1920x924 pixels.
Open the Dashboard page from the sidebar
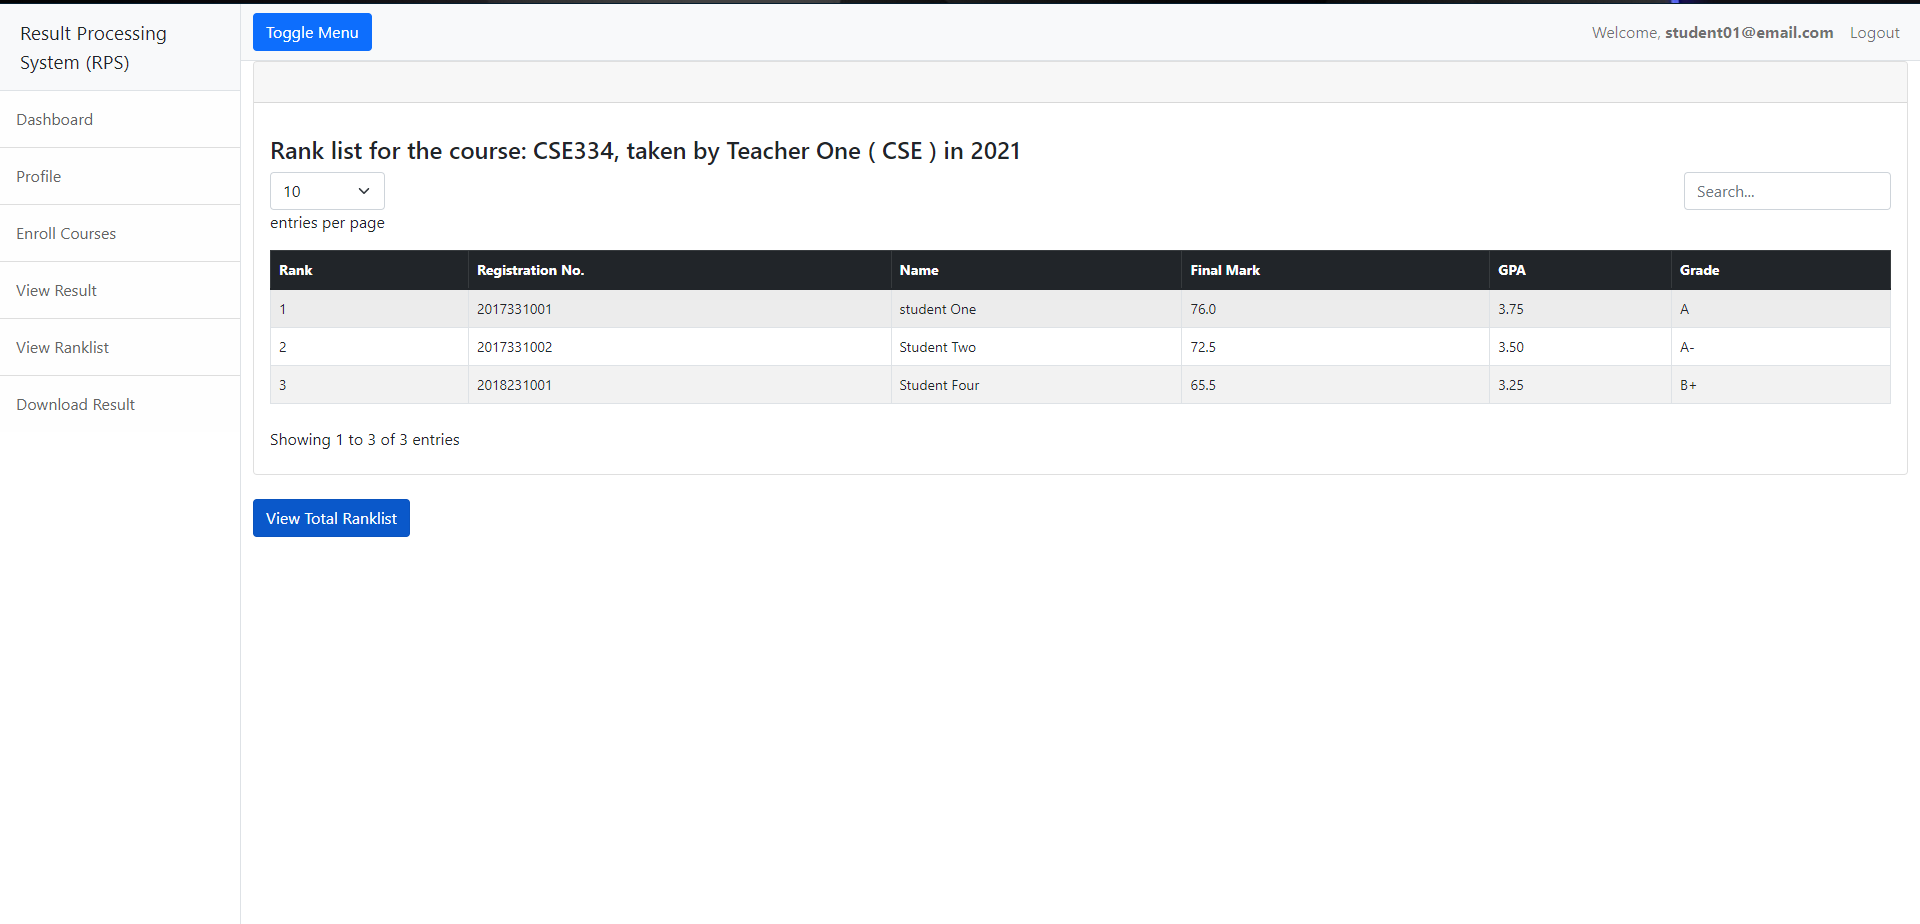pyautogui.click(x=54, y=119)
